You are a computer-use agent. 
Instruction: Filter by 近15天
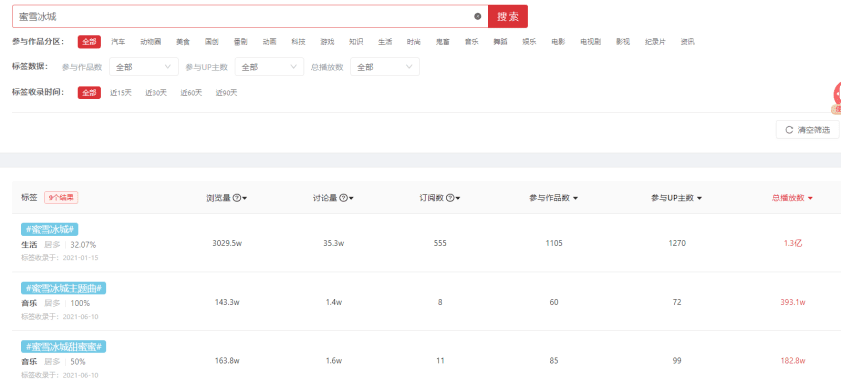(121, 93)
